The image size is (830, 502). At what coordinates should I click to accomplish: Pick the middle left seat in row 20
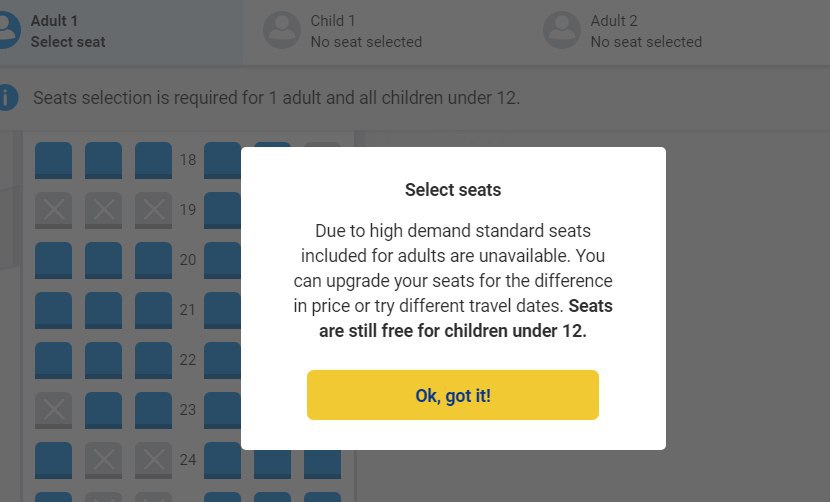pos(103,260)
